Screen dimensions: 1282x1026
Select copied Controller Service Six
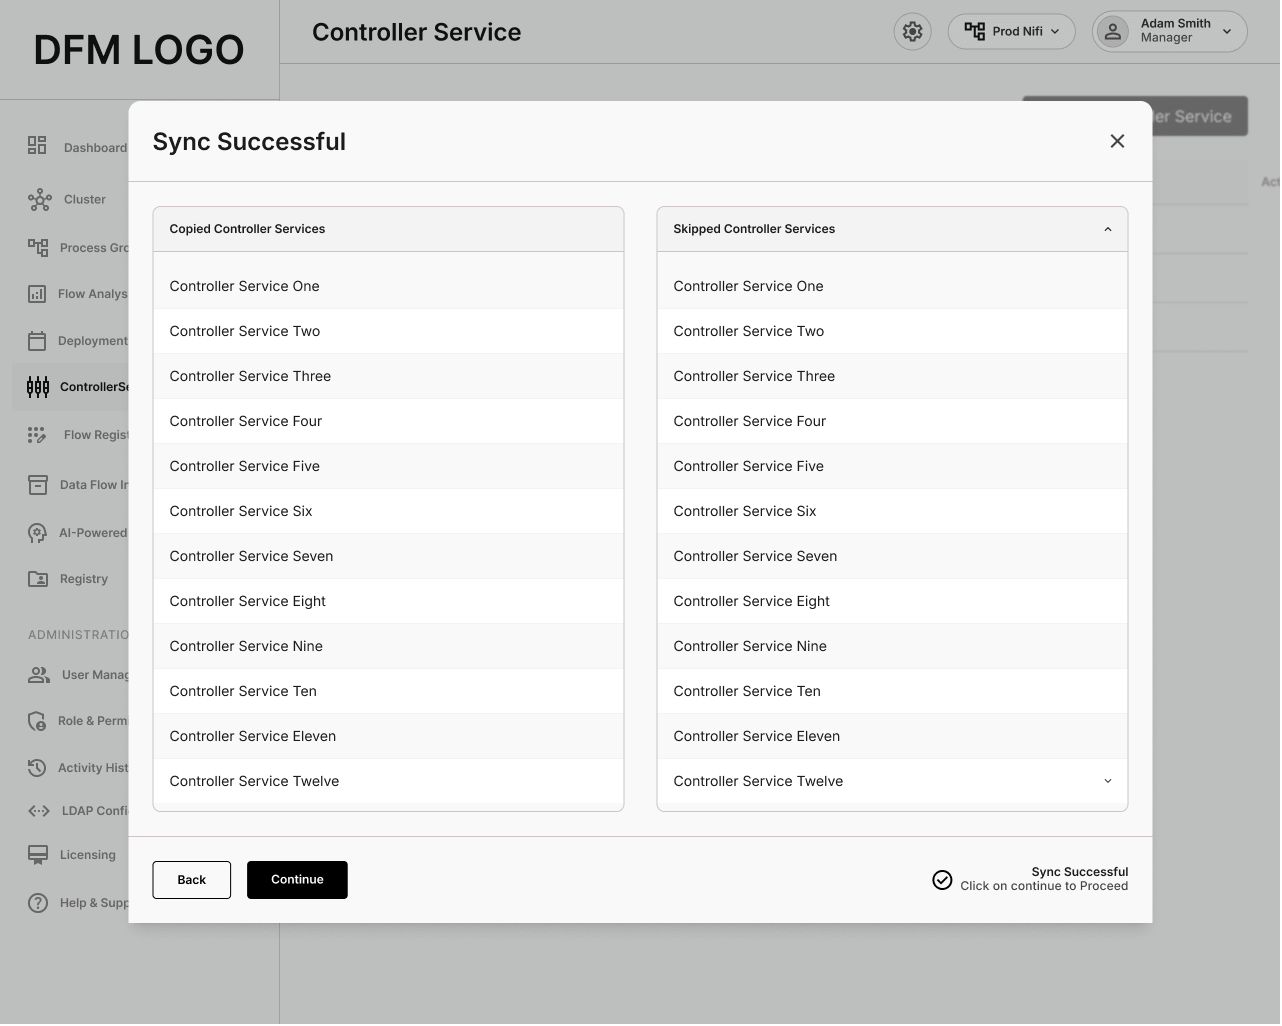(388, 512)
